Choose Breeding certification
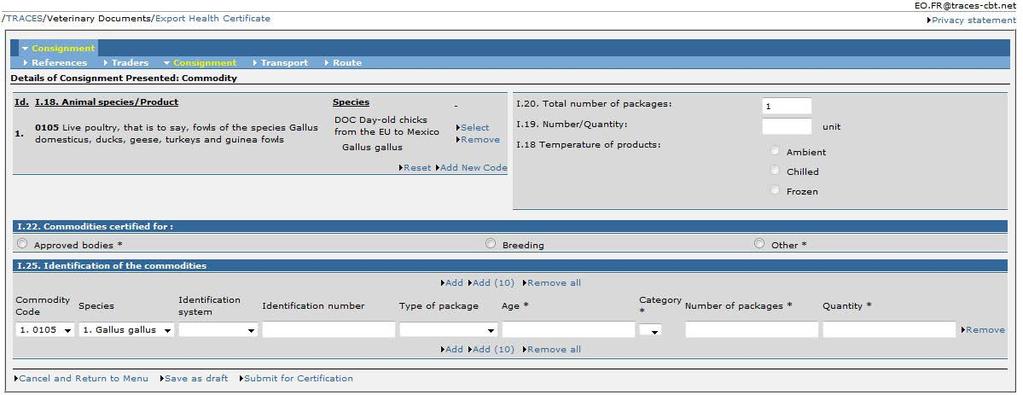The image size is (1023, 395). pos(491,244)
